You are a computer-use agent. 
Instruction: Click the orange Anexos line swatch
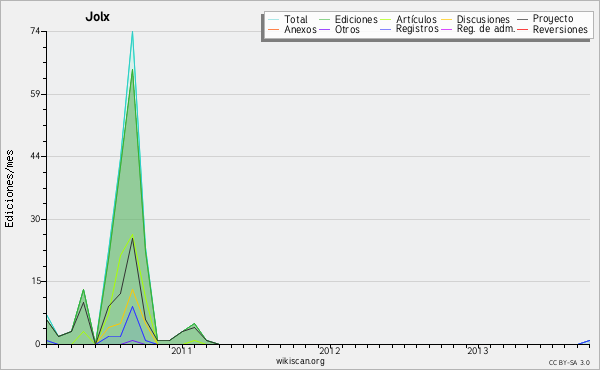coord(274,29)
